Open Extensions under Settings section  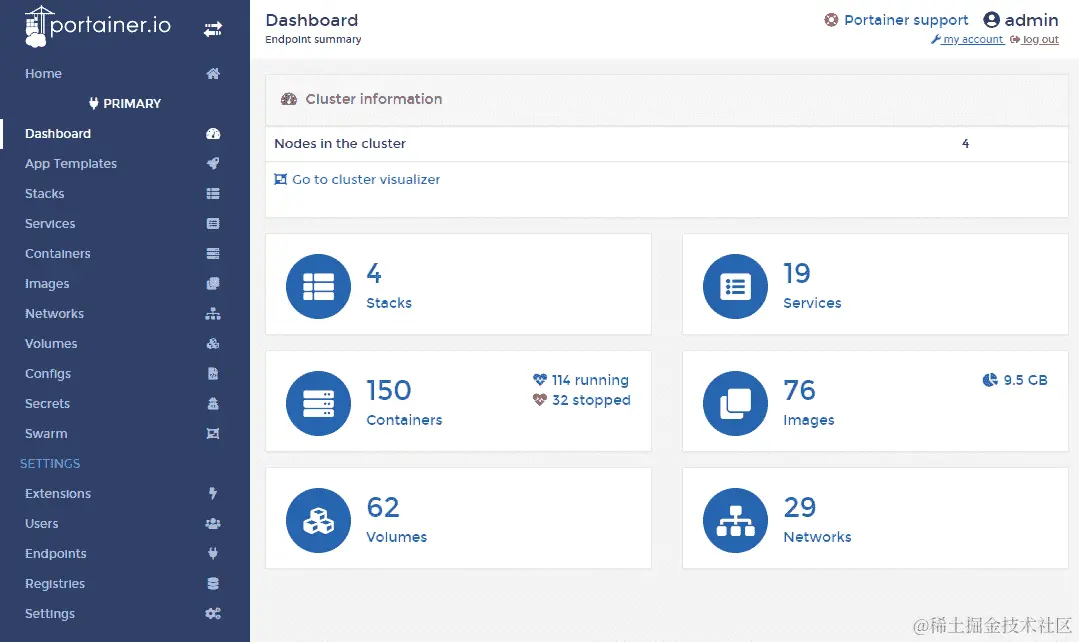[x=58, y=493]
